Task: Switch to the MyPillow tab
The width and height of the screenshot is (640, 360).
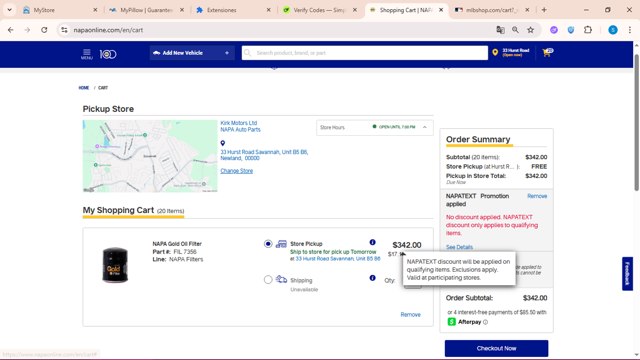Action: point(146,10)
